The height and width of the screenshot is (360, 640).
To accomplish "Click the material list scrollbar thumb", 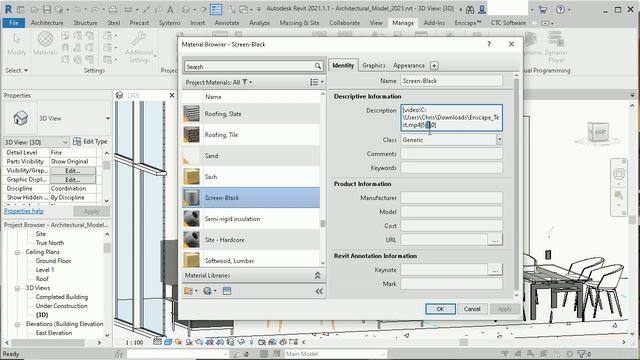I will click(323, 224).
